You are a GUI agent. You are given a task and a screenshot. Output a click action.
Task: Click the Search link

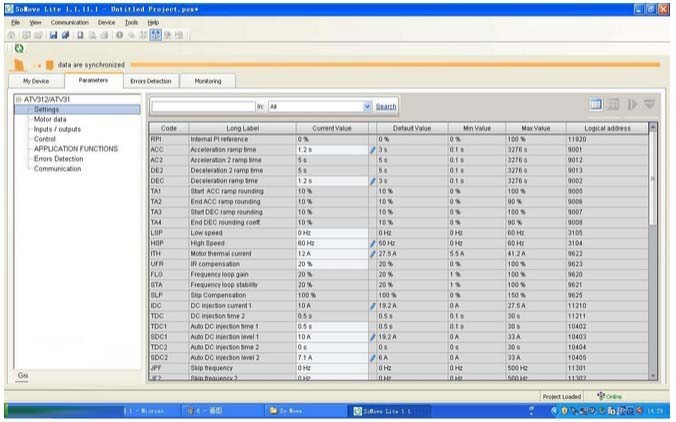pos(386,106)
